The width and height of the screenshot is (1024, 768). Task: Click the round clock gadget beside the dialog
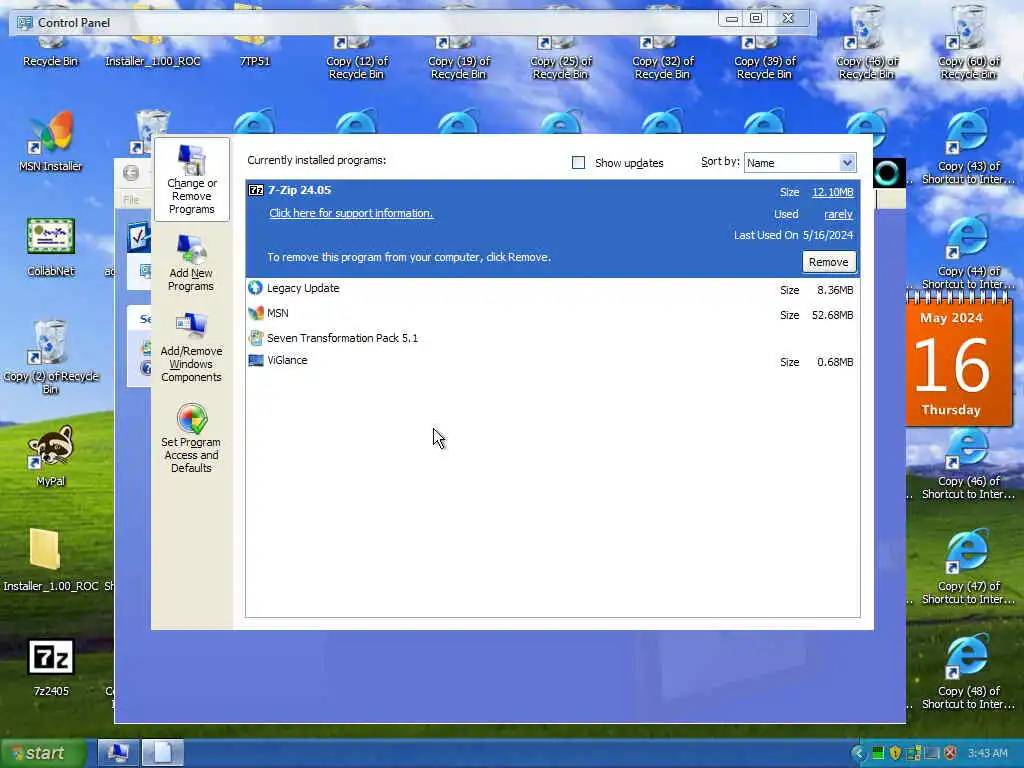coord(888,173)
